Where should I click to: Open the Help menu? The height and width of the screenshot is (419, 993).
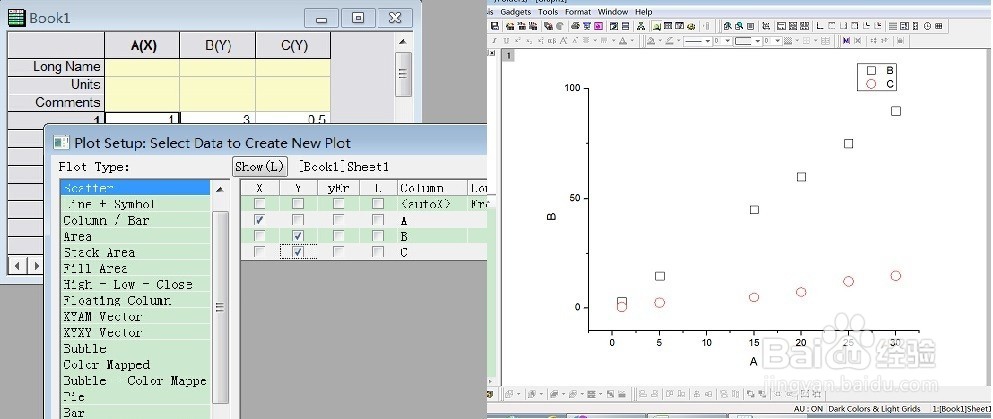pos(643,11)
